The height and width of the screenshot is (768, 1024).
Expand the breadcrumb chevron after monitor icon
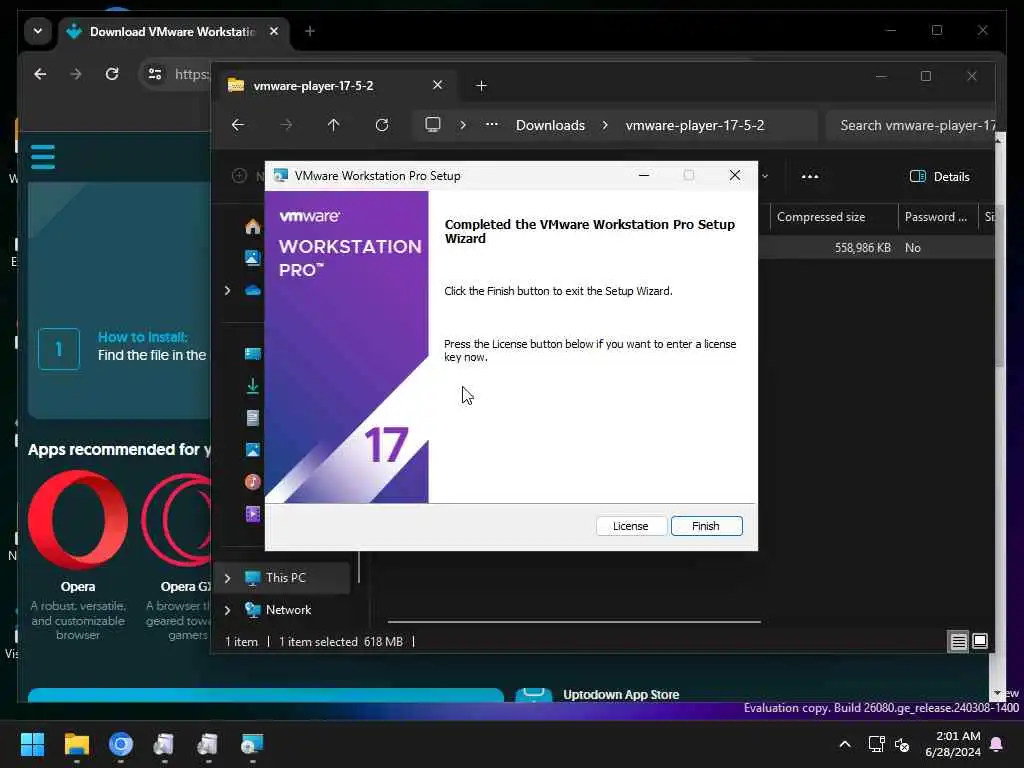coord(462,125)
